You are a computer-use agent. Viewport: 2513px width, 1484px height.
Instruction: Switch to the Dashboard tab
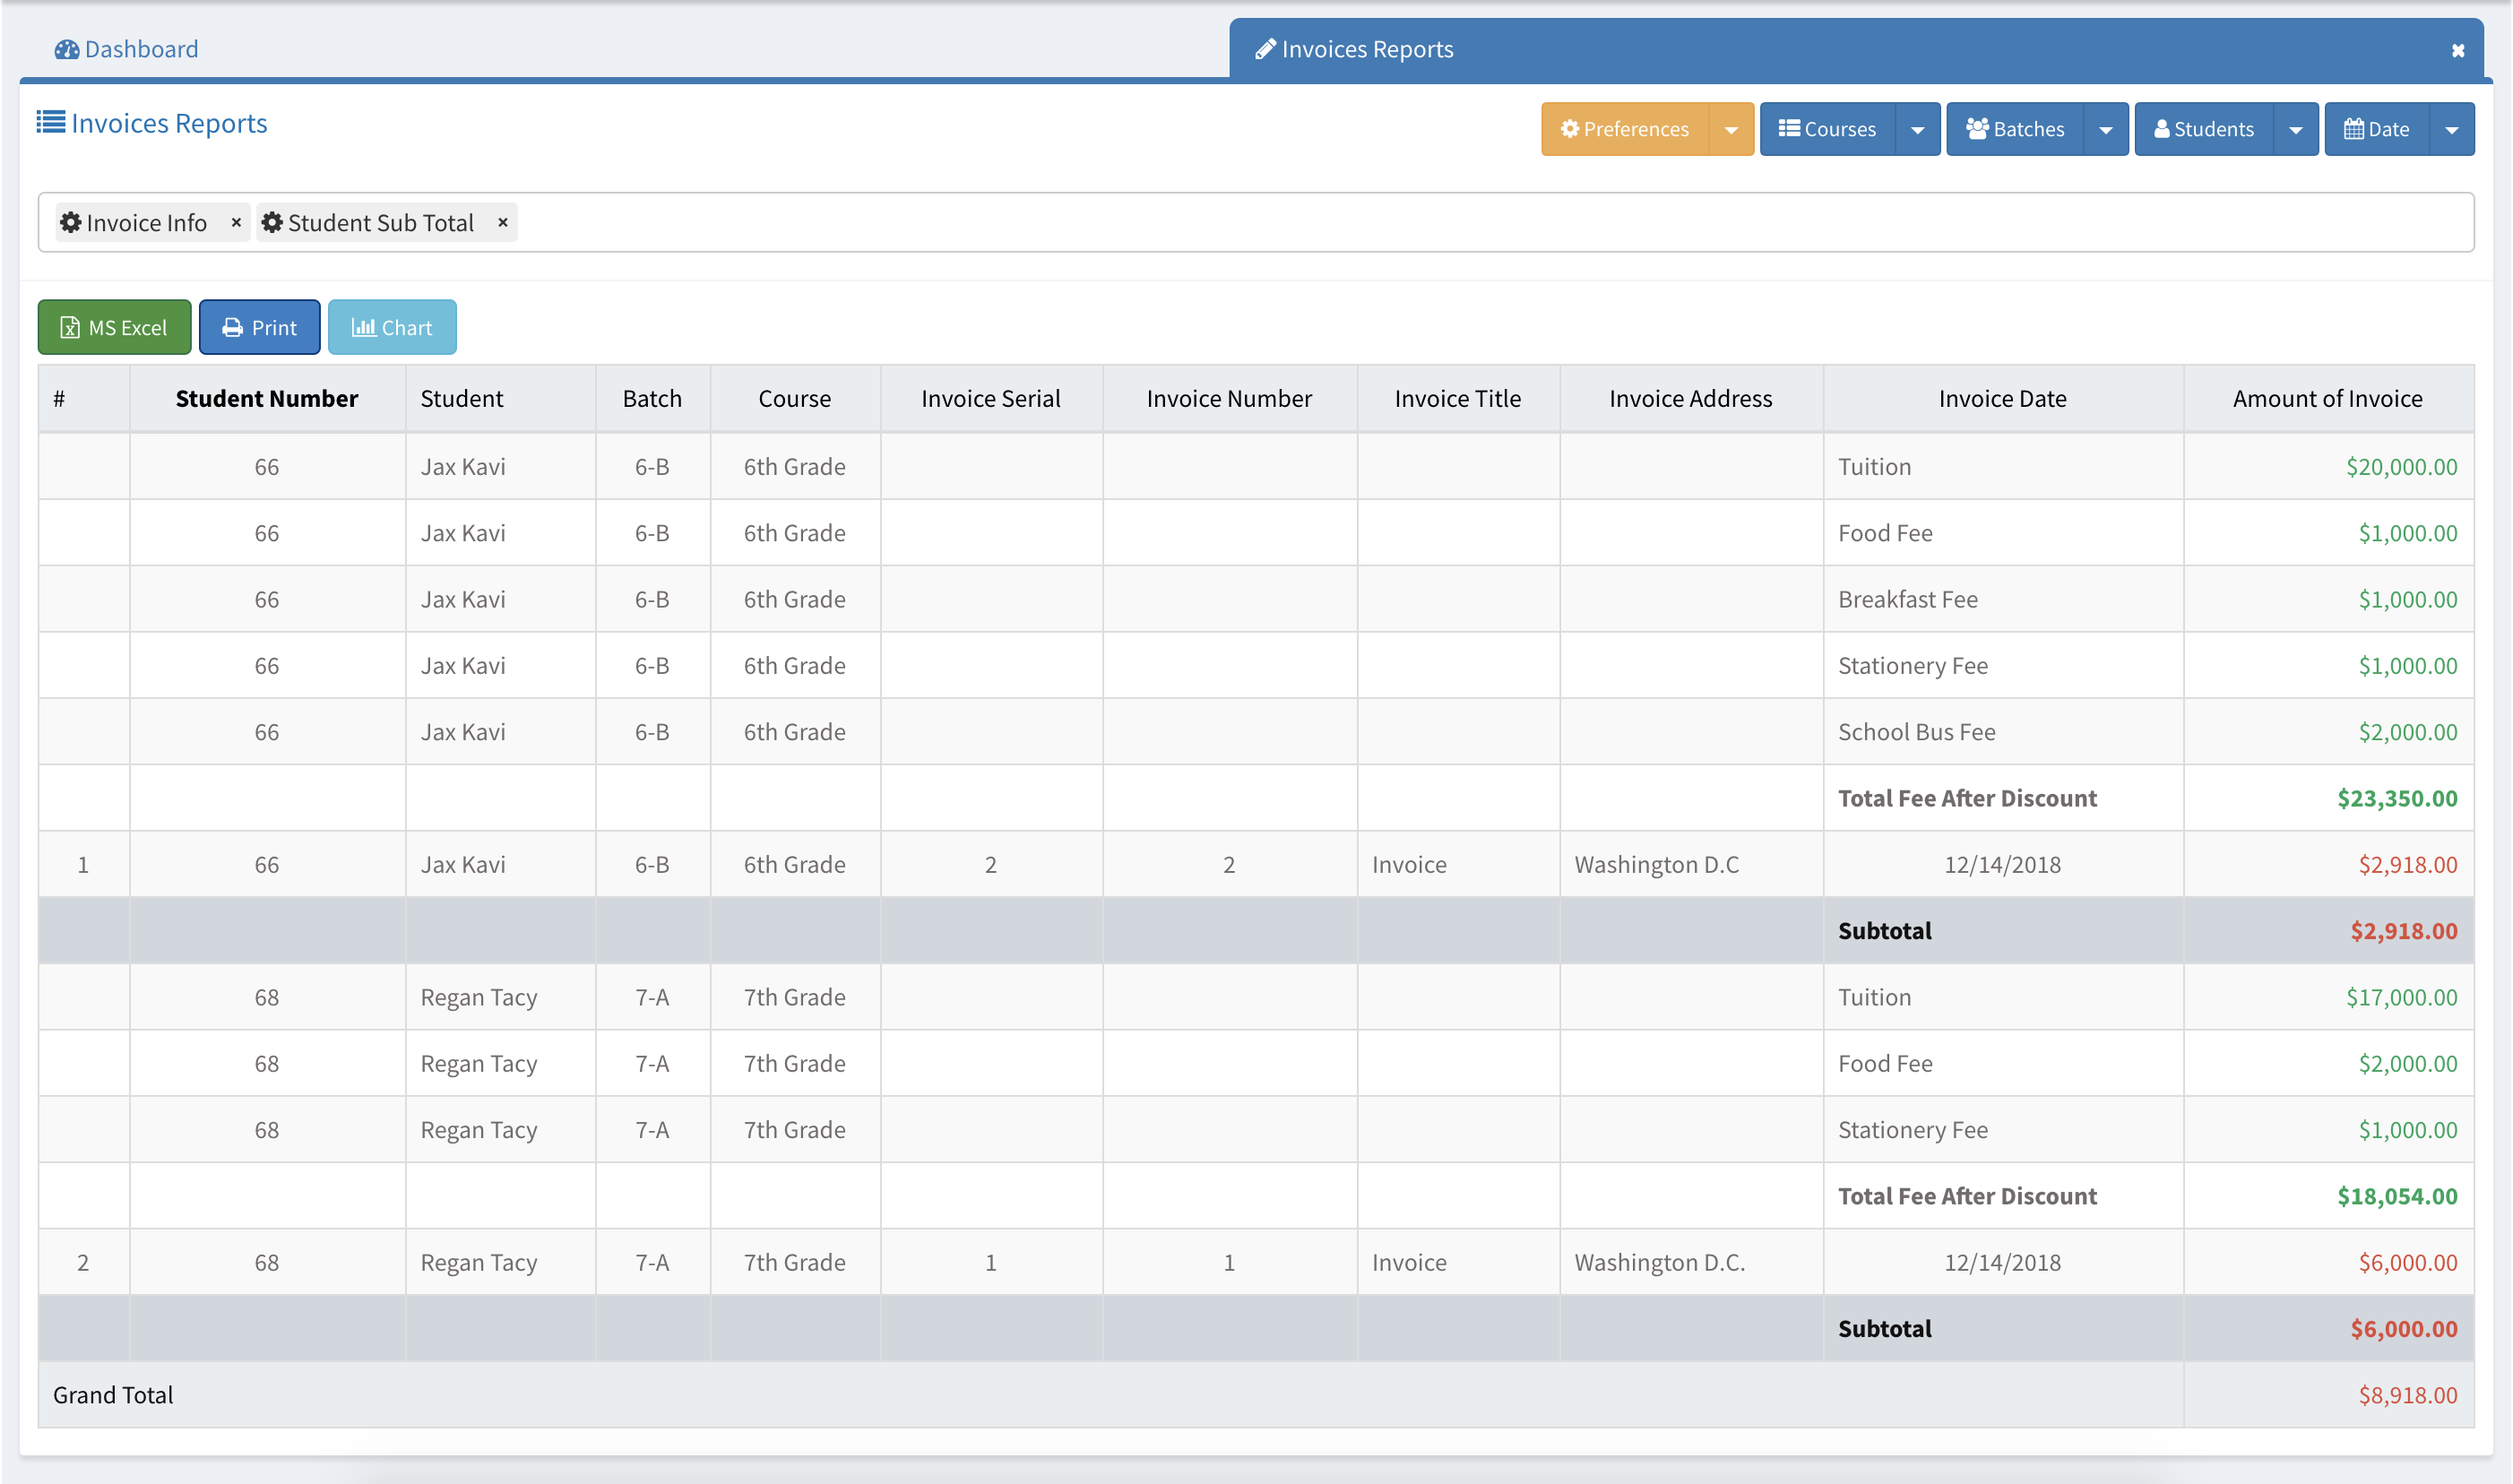(x=127, y=49)
